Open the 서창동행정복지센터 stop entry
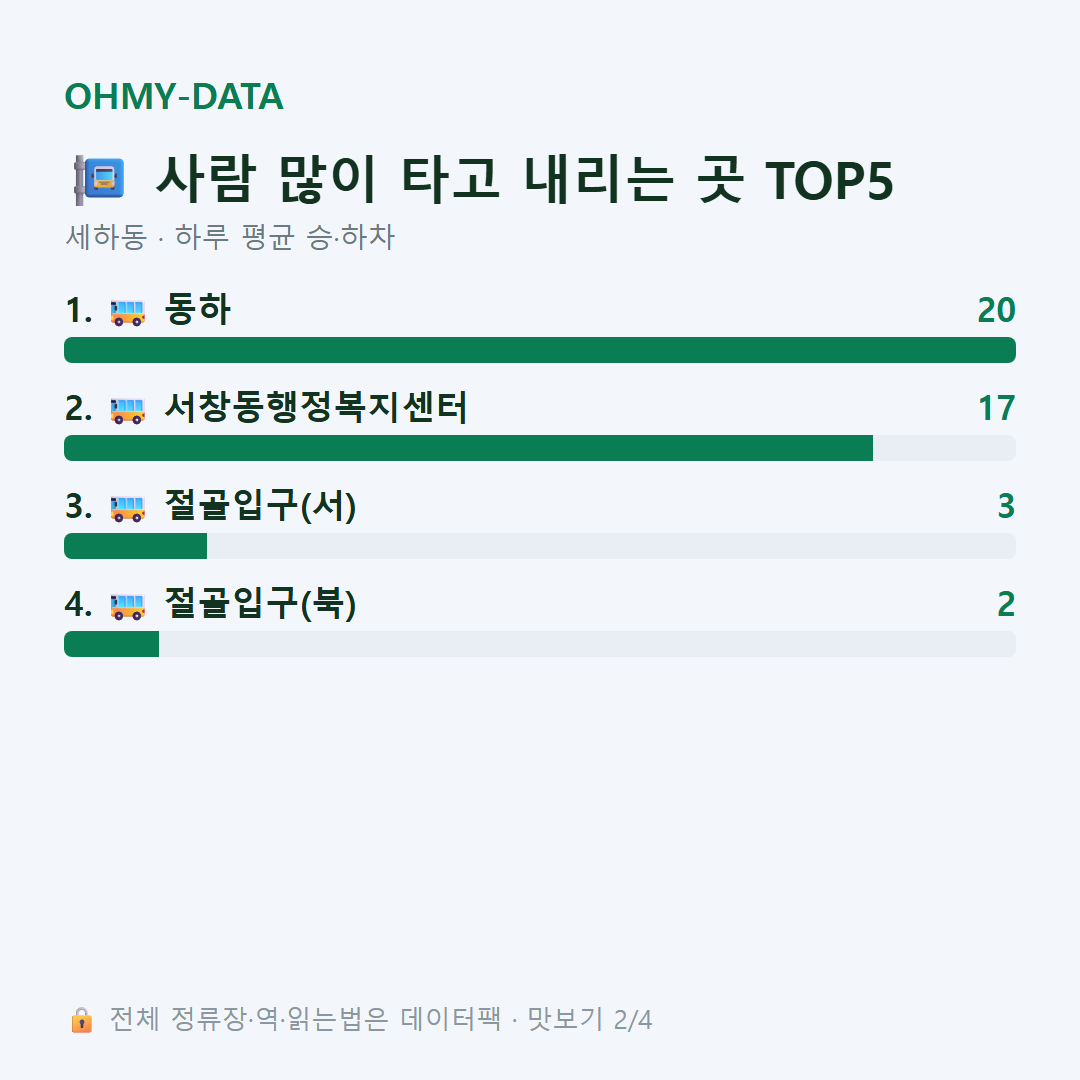Viewport: 1080px width, 1080px height. tap(316, 408)
